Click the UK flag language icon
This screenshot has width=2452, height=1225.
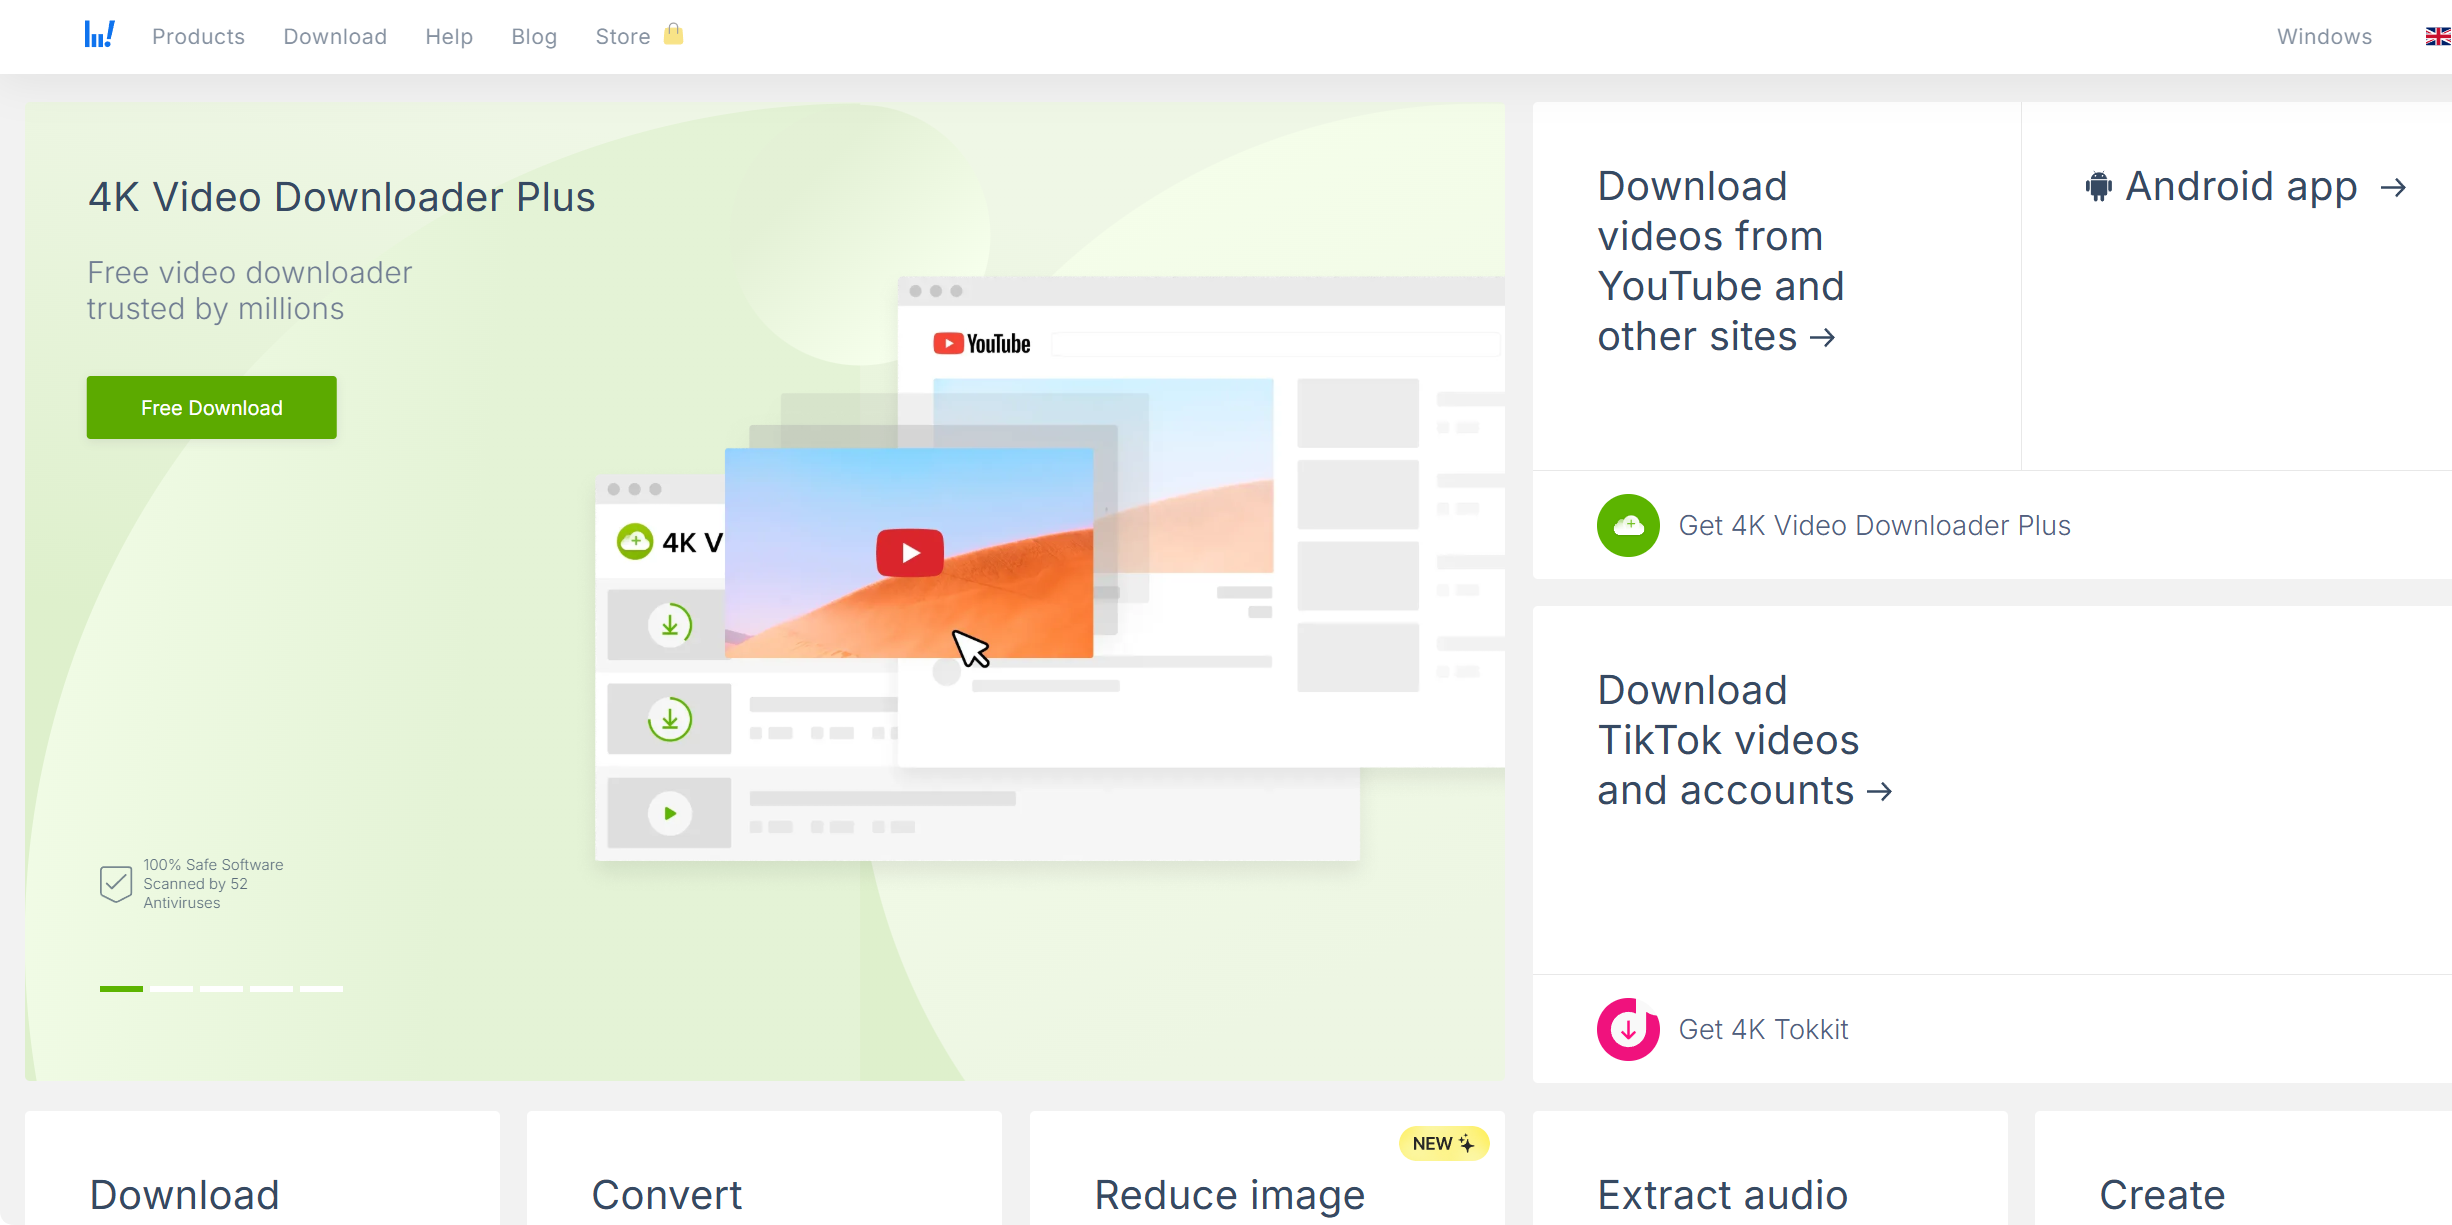tap(2438, 37)
